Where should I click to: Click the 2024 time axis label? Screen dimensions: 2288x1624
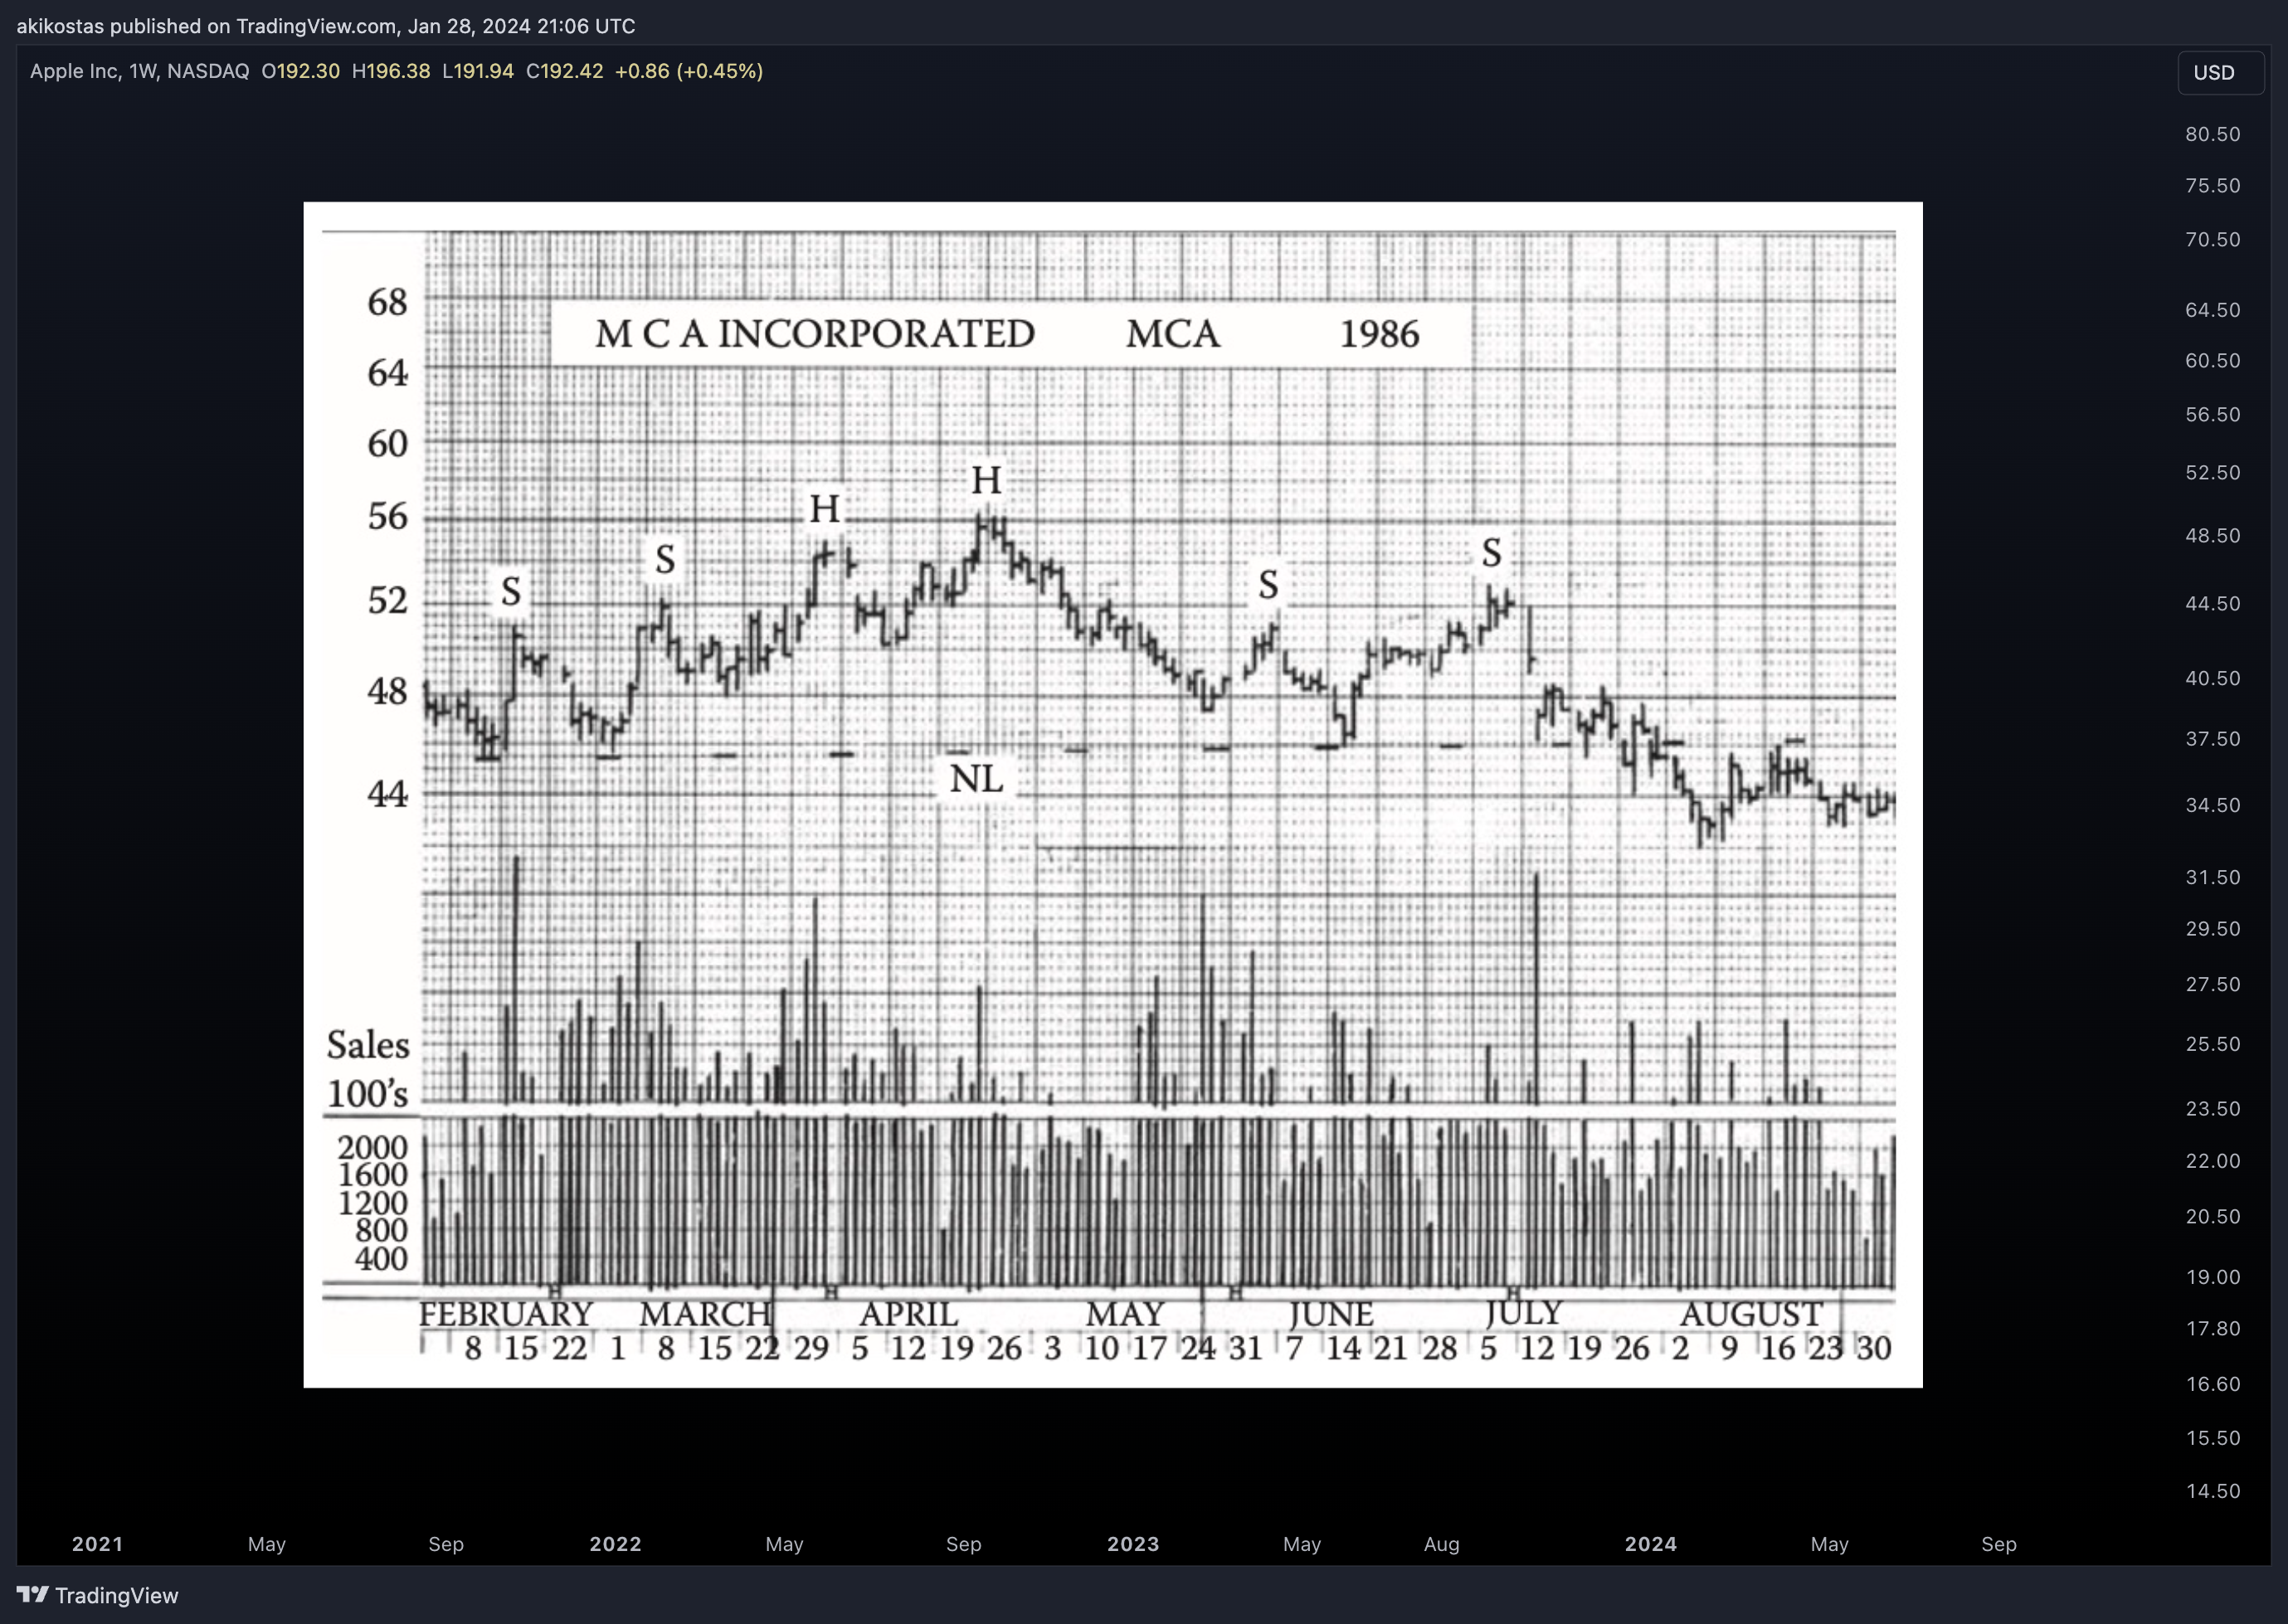1651,1544
